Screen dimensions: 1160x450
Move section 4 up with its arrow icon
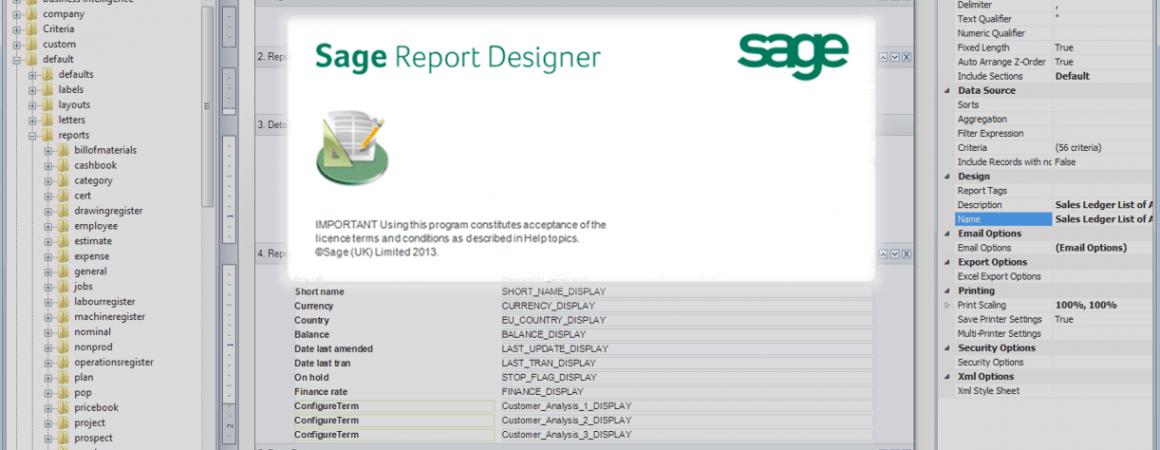click(883, 254)
